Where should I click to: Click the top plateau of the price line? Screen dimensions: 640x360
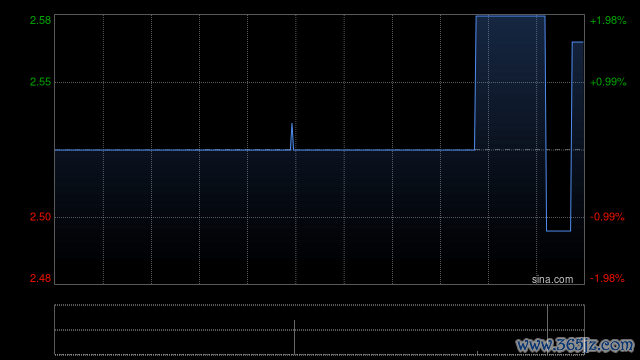[x=510, y=16]
